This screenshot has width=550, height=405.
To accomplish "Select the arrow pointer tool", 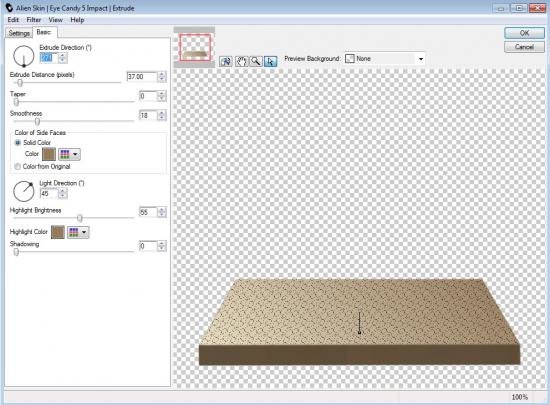I will 270,61.
